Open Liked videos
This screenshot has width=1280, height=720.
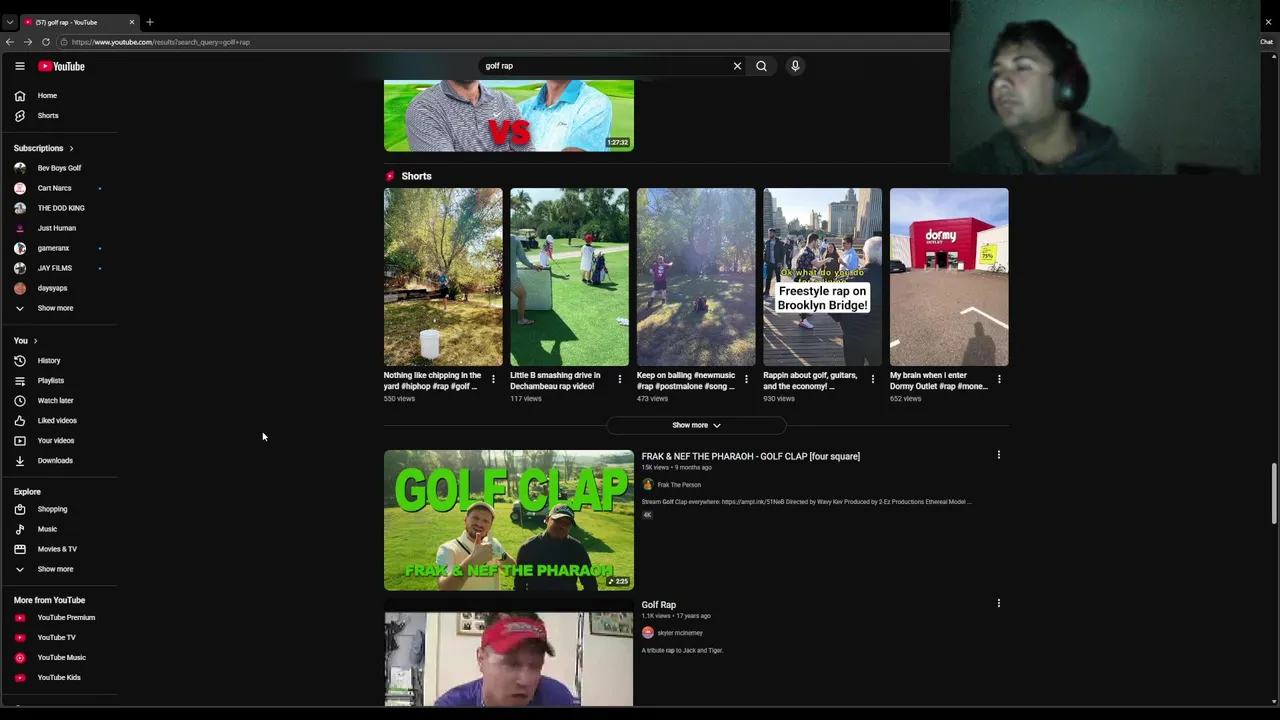click(59, 420)
